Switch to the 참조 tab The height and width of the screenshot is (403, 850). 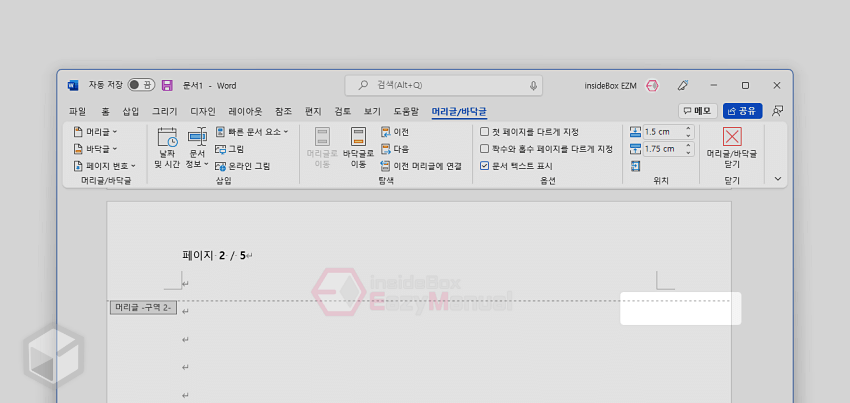(x=283, y=111)
